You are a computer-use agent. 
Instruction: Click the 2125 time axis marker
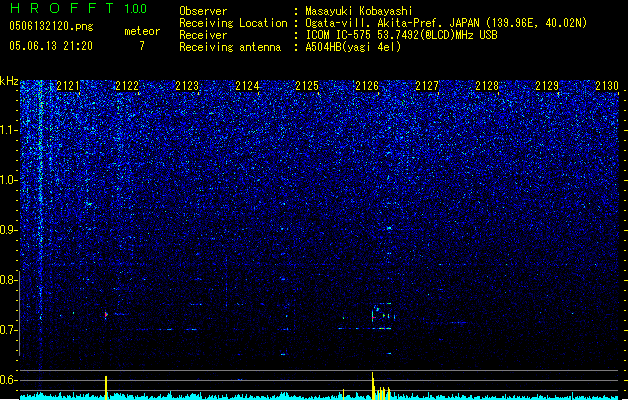(x=307, y=86)
